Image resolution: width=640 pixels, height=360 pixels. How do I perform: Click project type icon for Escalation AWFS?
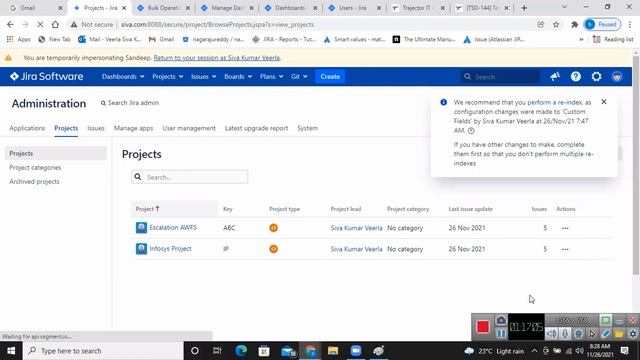(273, 228)
